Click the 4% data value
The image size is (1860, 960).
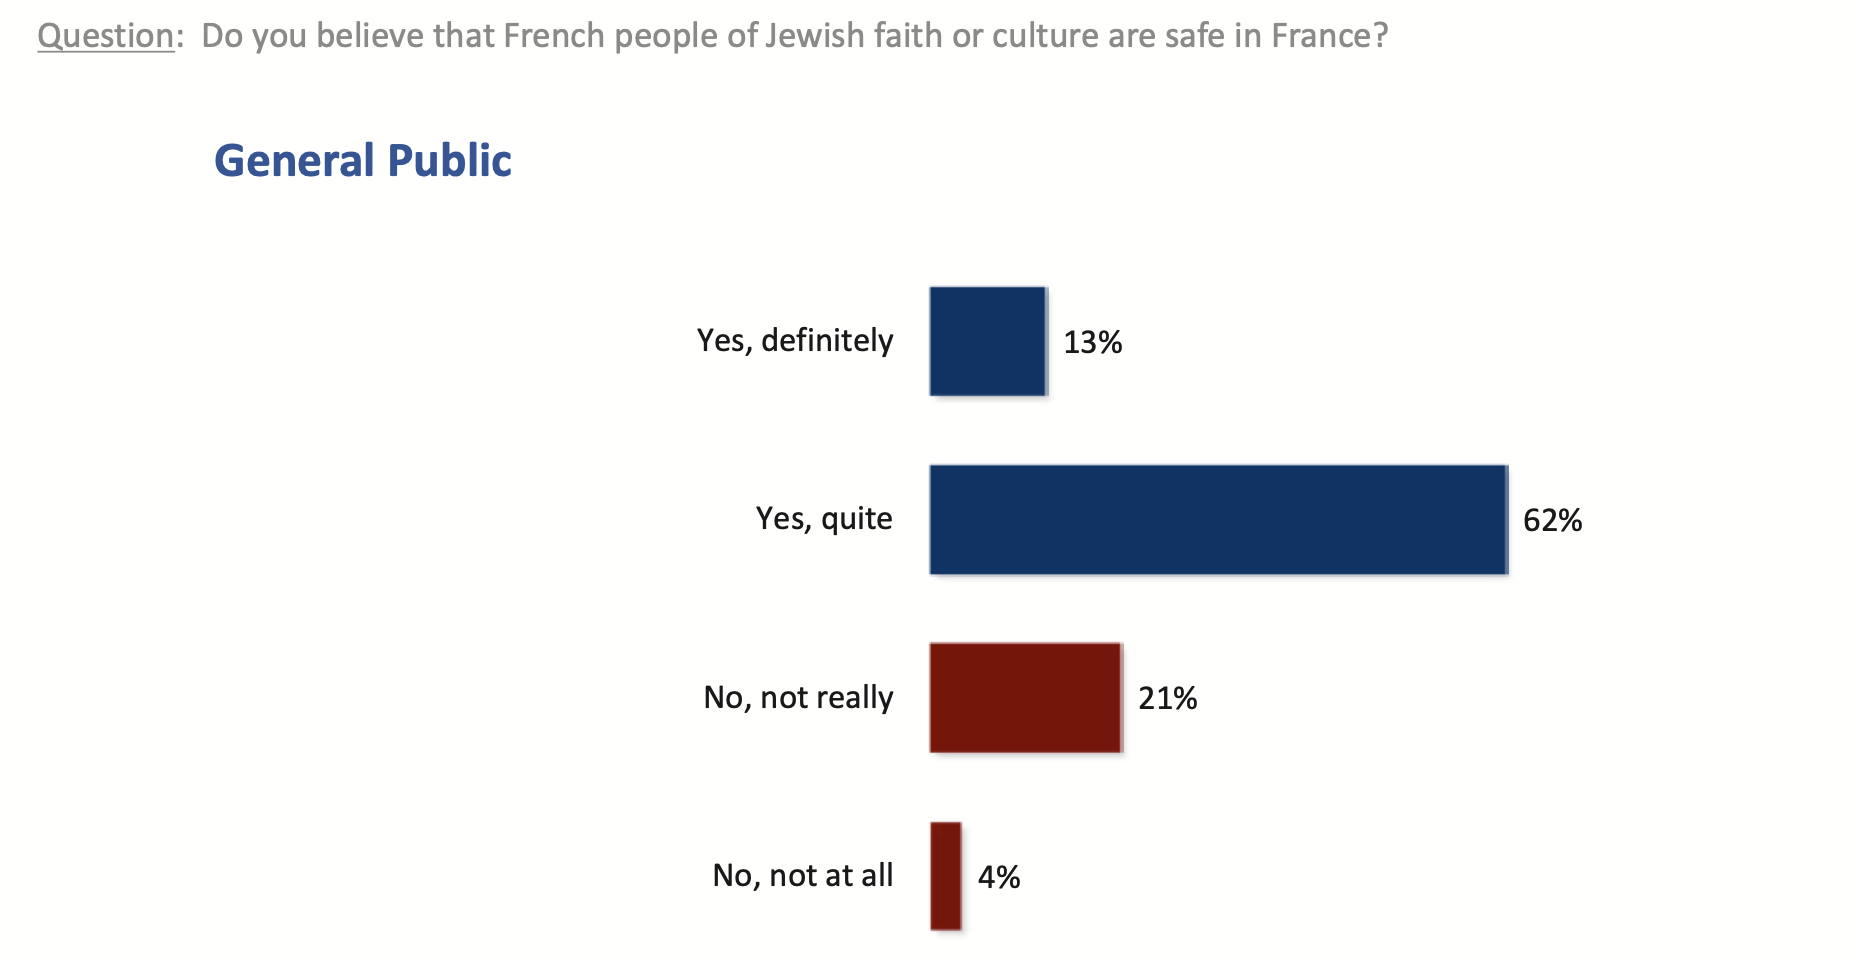point(998,878)
